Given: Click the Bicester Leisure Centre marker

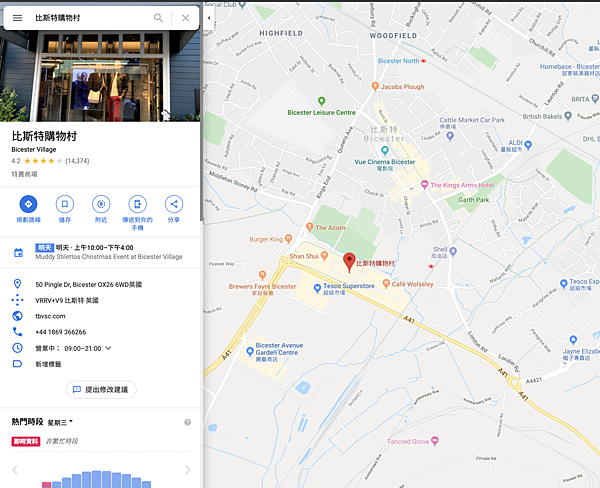Looking at the screenshot, I should point(321,101).
